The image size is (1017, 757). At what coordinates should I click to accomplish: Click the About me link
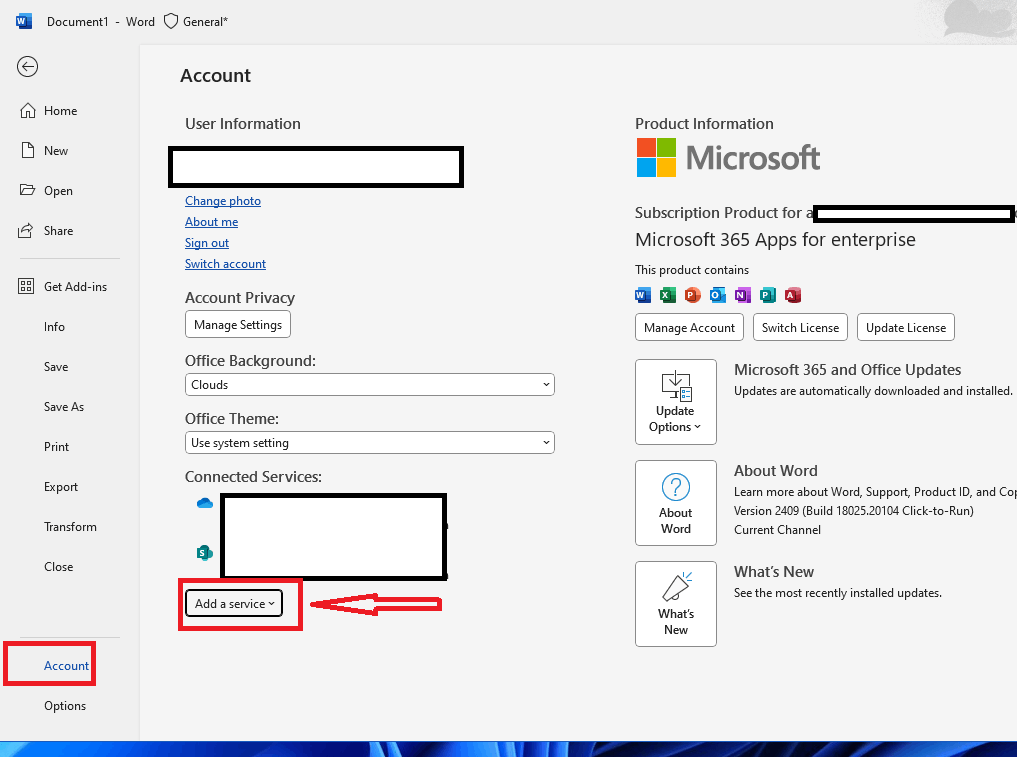(x=211, y=222)
